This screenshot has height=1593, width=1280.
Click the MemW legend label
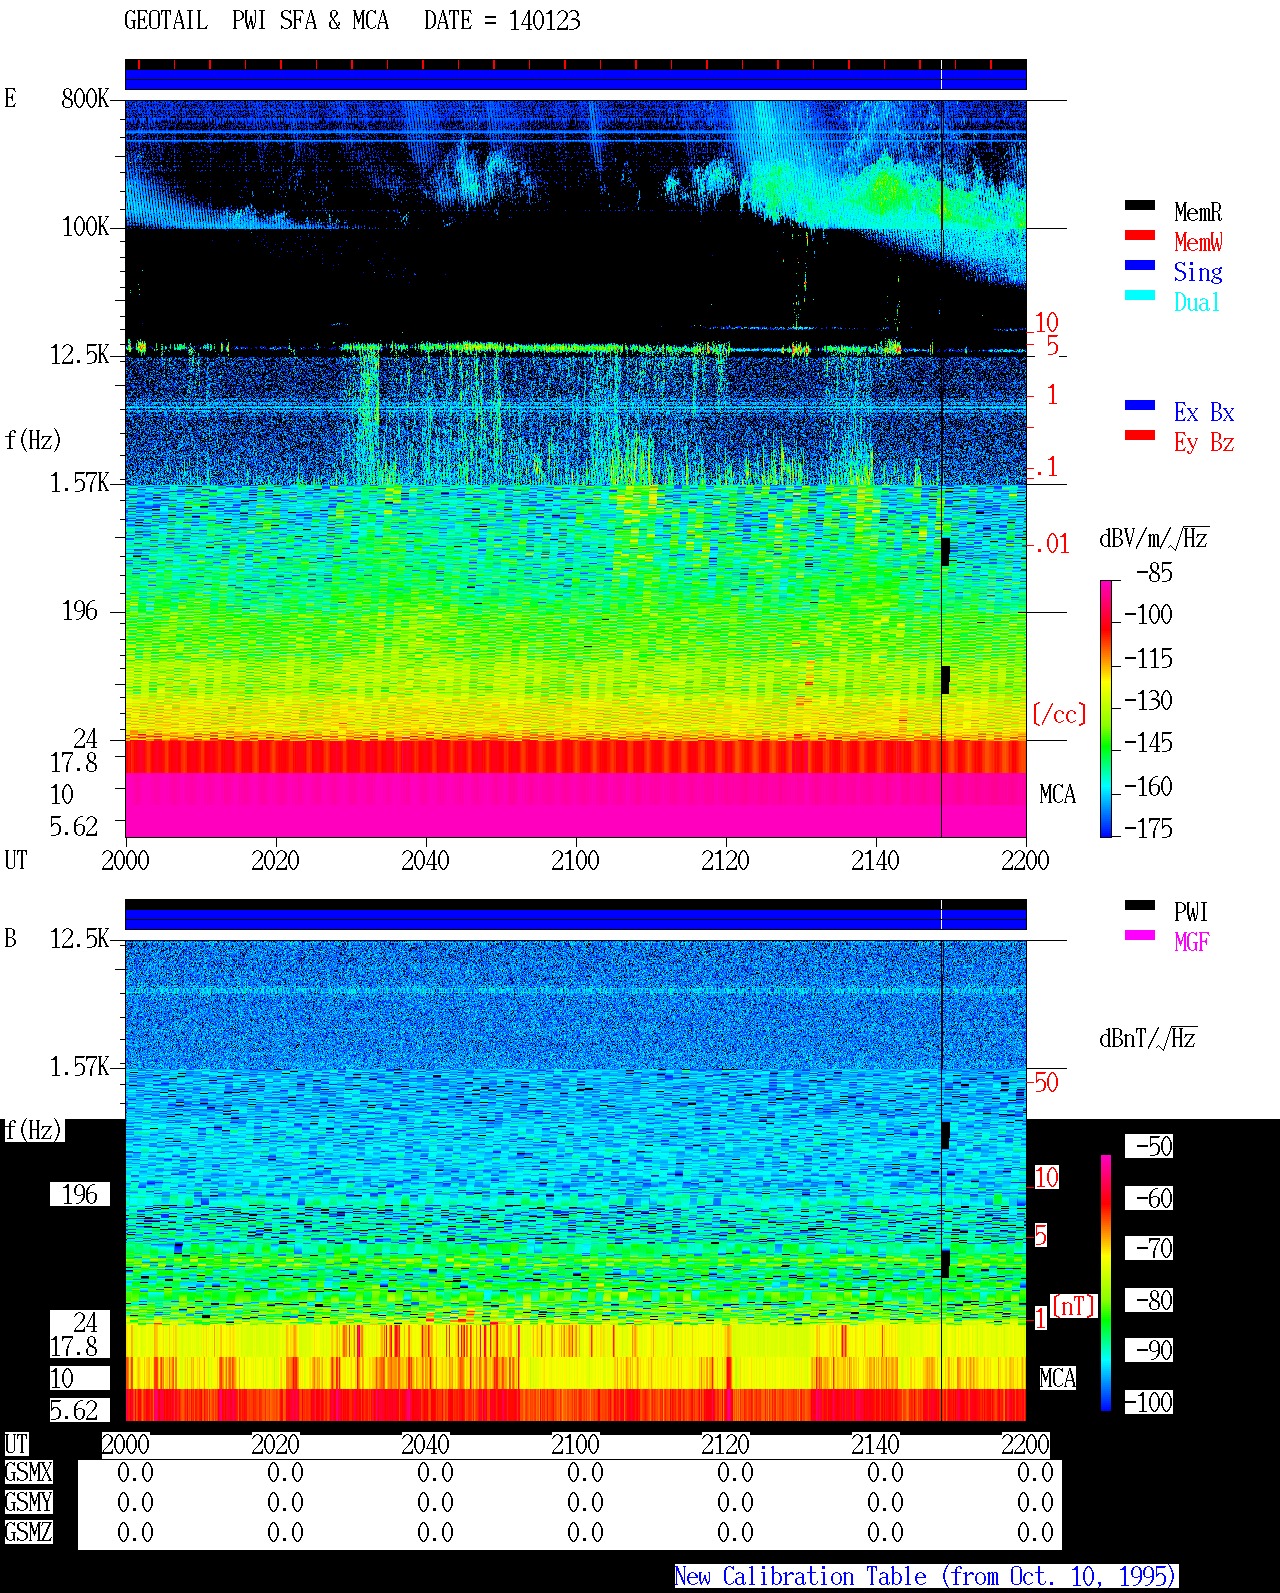tap(1198, 242)
